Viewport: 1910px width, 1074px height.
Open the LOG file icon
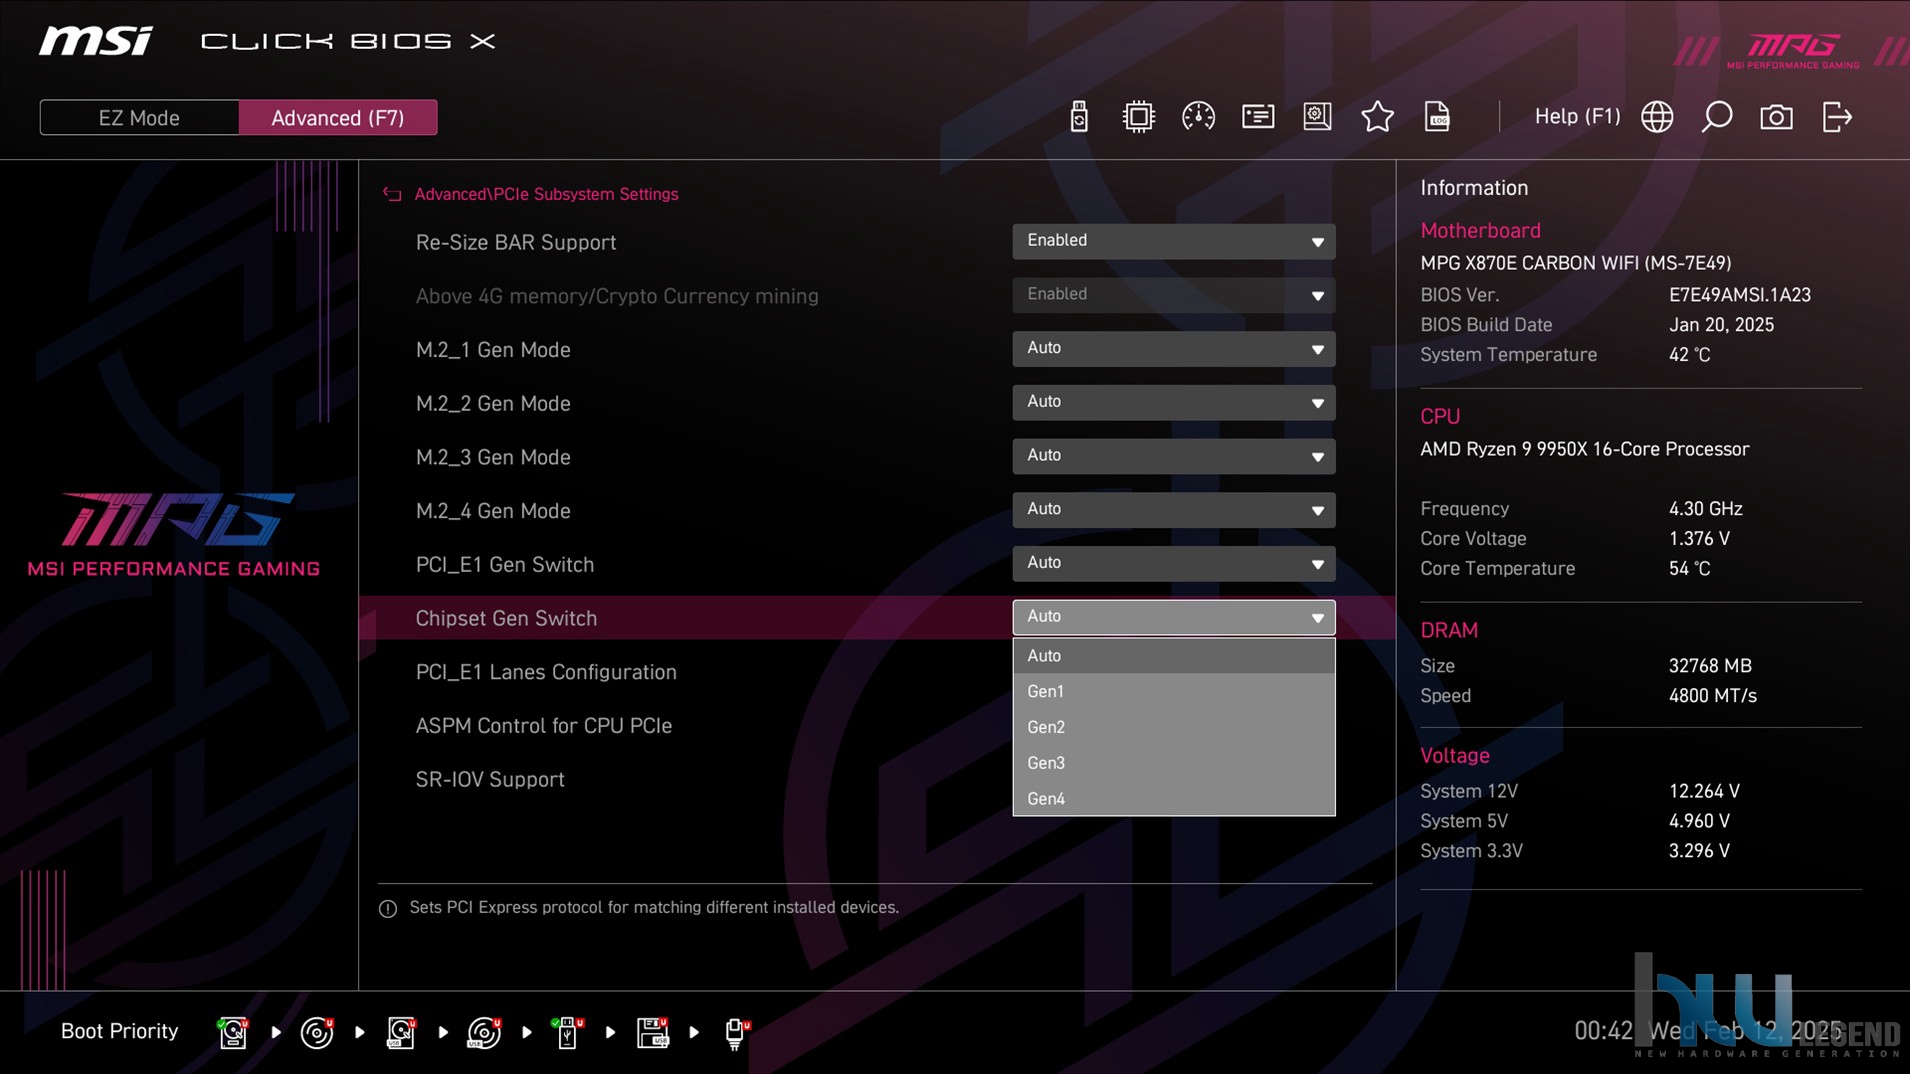pos(1437,117)
